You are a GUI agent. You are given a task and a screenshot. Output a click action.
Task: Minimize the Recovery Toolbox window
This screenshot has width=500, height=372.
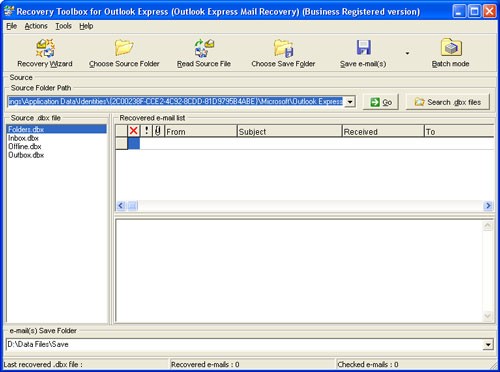(459, 12)
